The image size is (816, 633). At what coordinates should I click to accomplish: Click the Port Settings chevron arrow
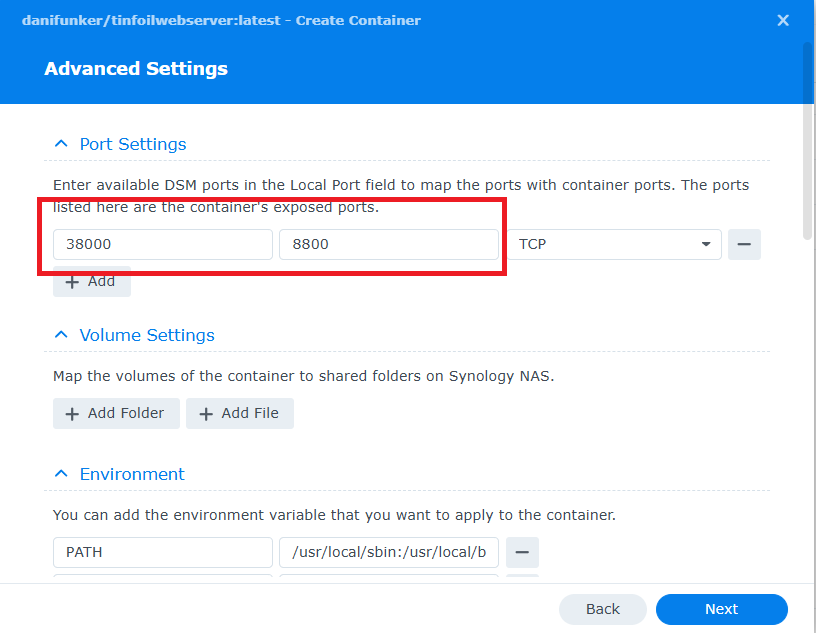62,144
